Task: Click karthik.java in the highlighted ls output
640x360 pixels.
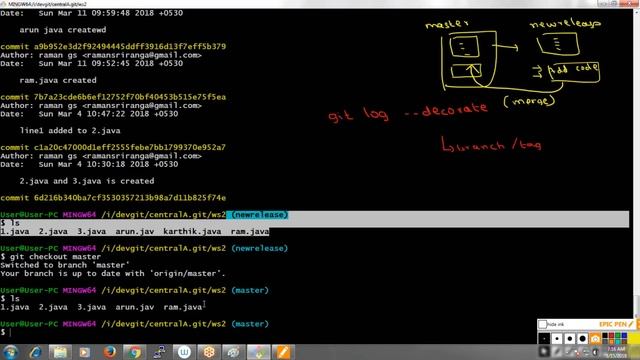Action: (x=192, y=231)
